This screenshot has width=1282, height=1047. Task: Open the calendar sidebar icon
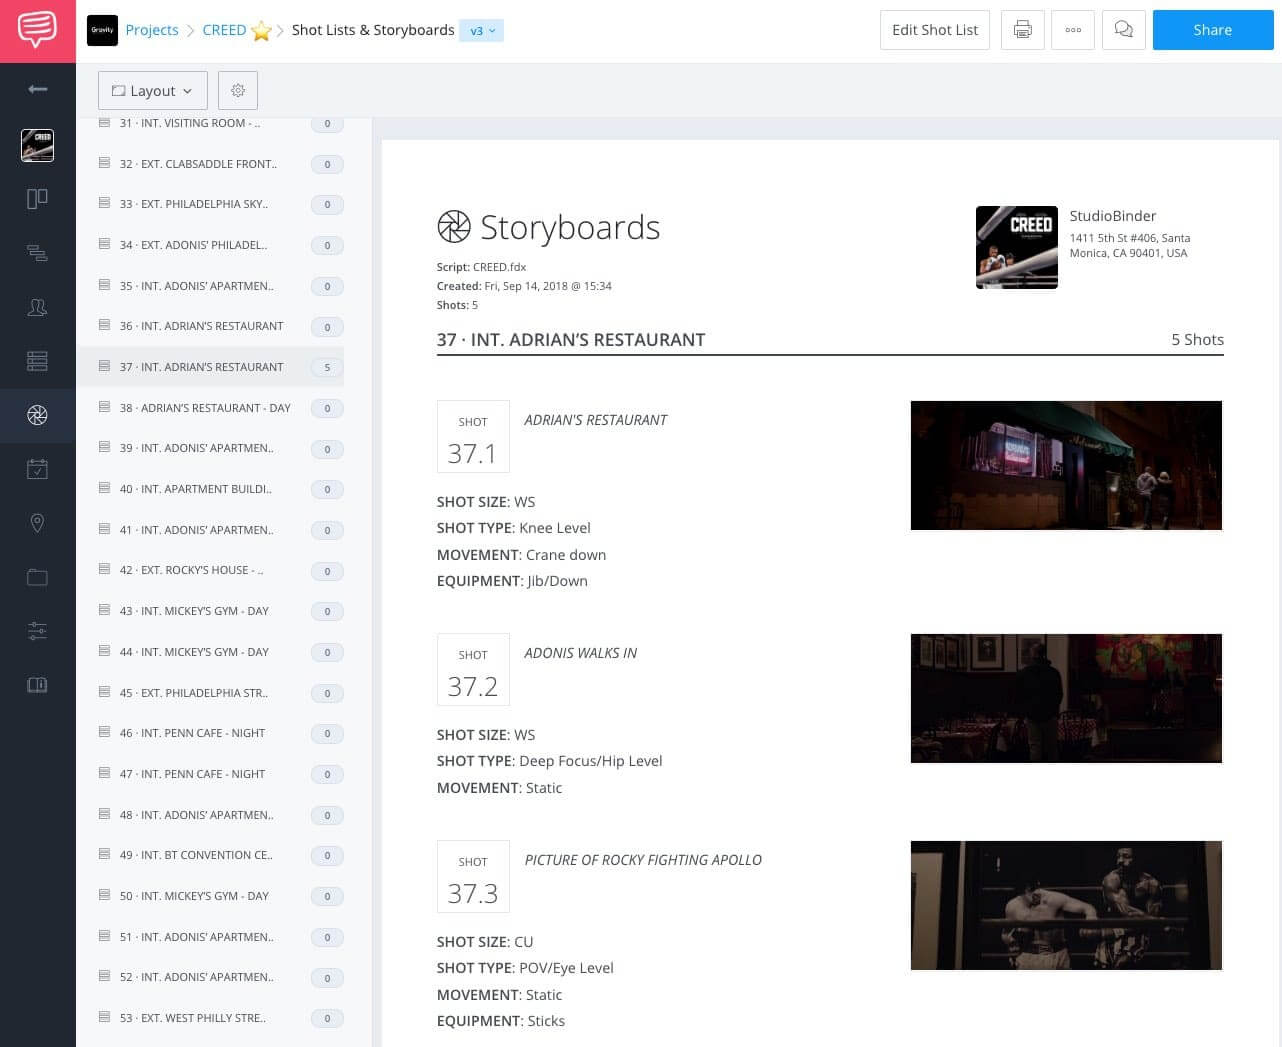click(x=37, y=469)
